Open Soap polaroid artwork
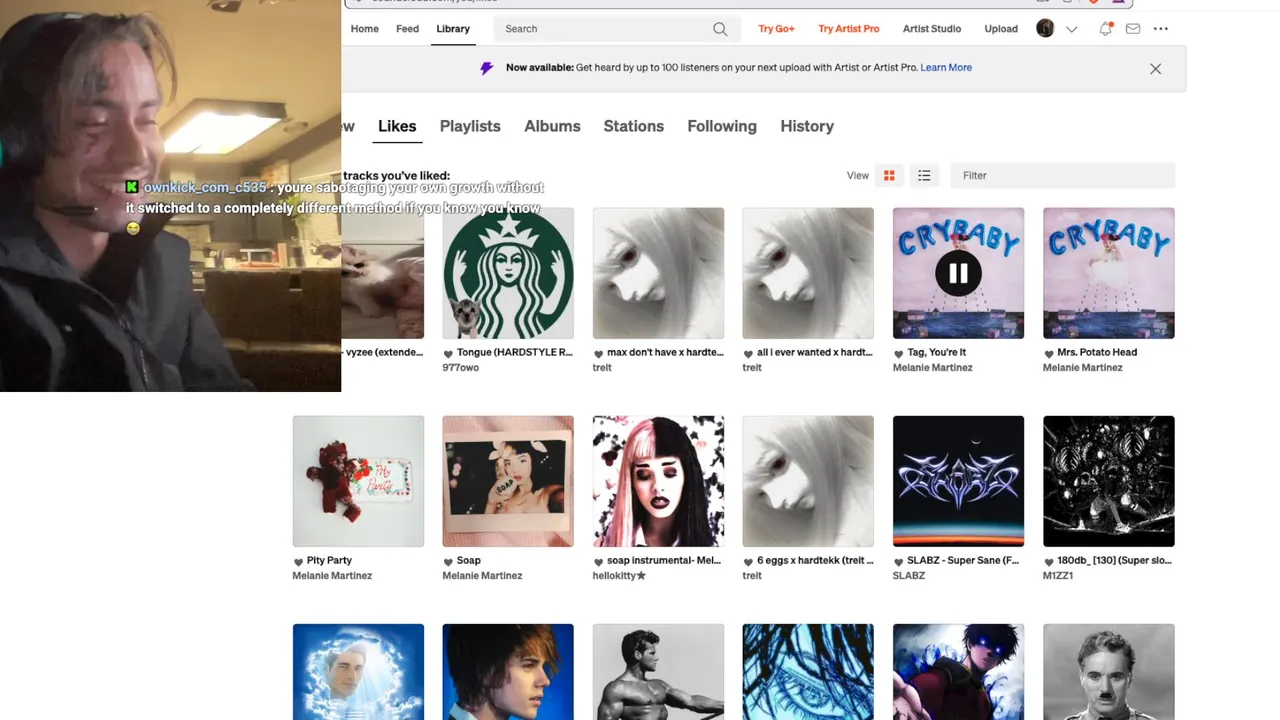Viewport: 1280px width, 720px height. click(x=508, y=481)
